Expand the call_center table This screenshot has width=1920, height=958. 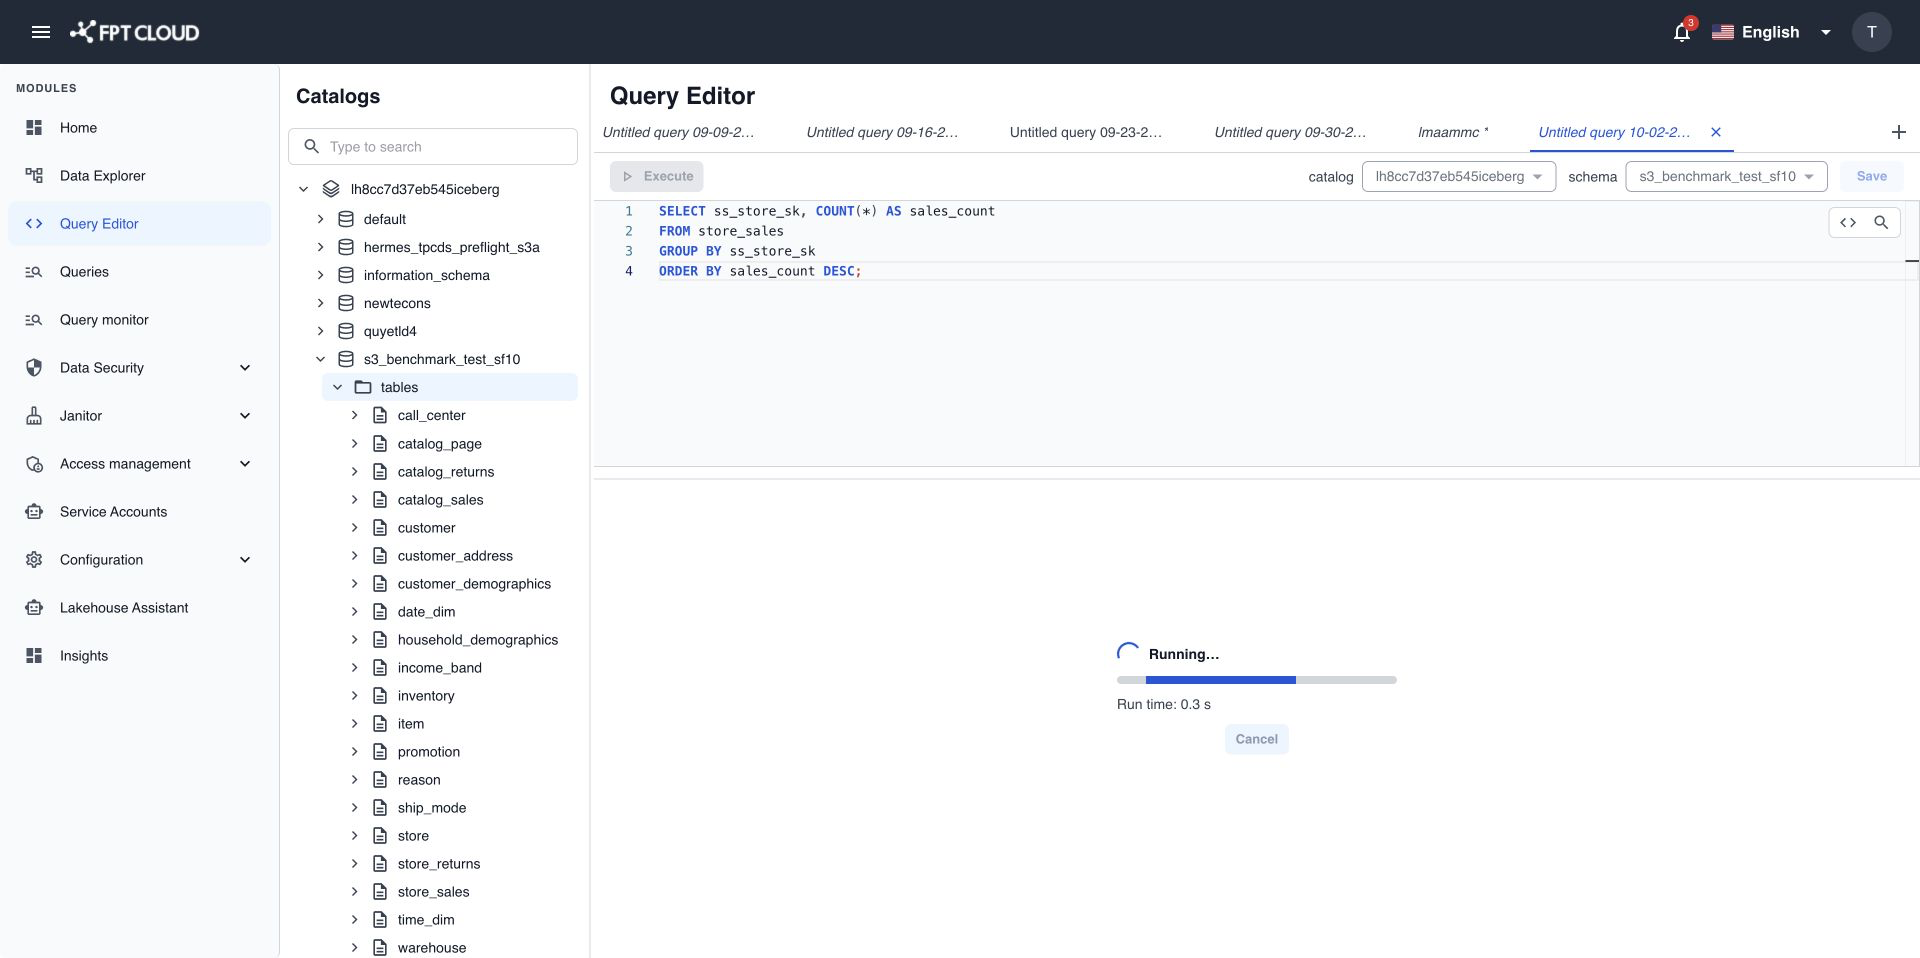tap(354, 415)
